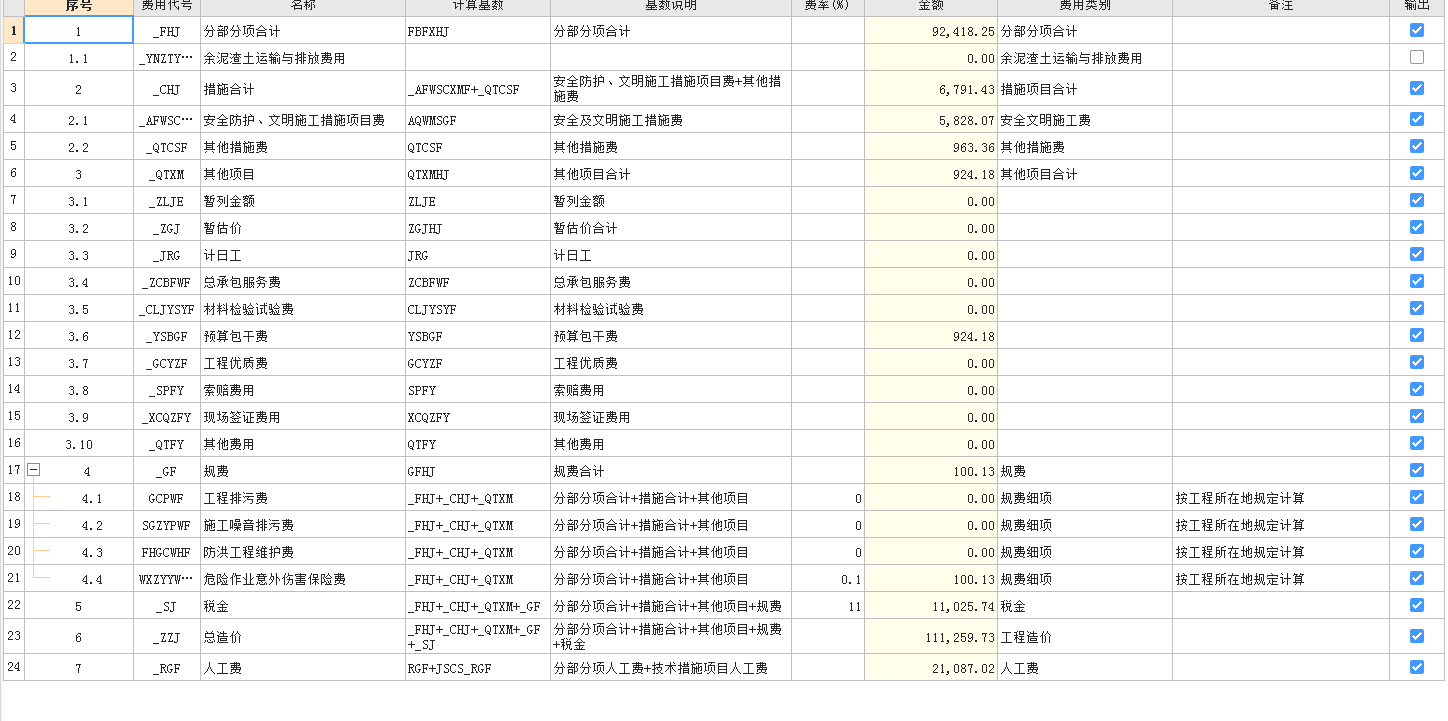Select the cost code cell _CHJ

(x=167, y=89)
